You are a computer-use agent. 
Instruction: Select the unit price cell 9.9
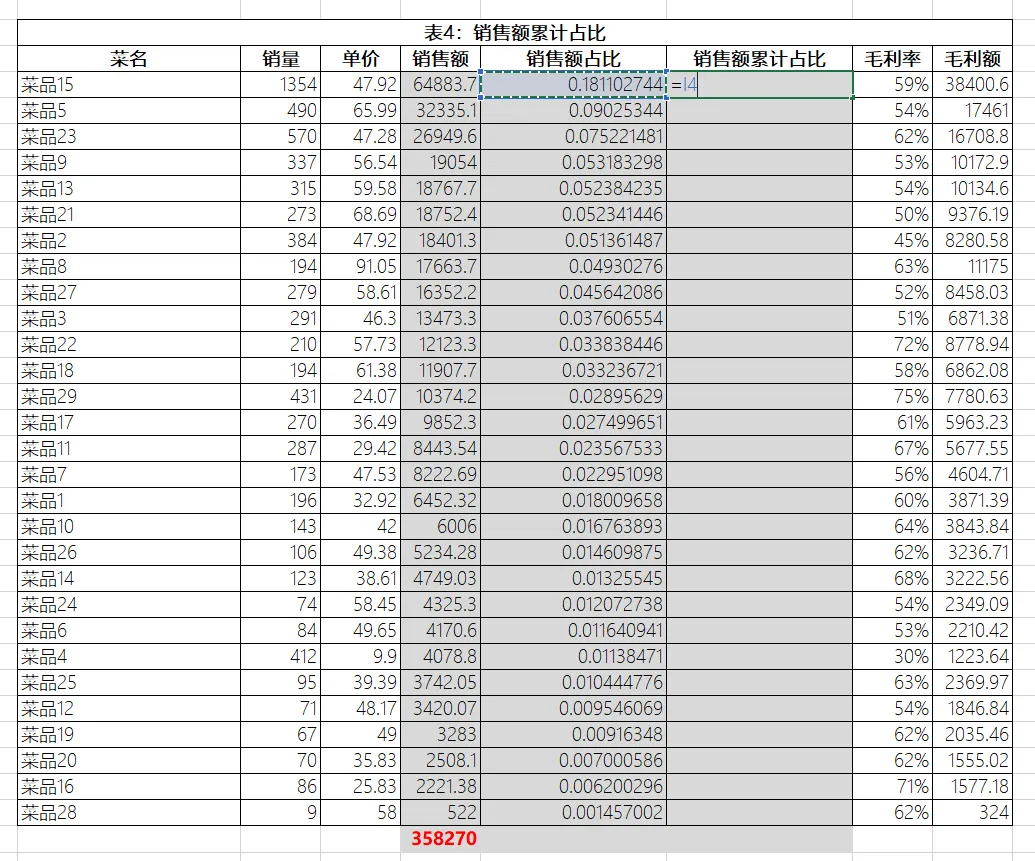tap(360, 656)
